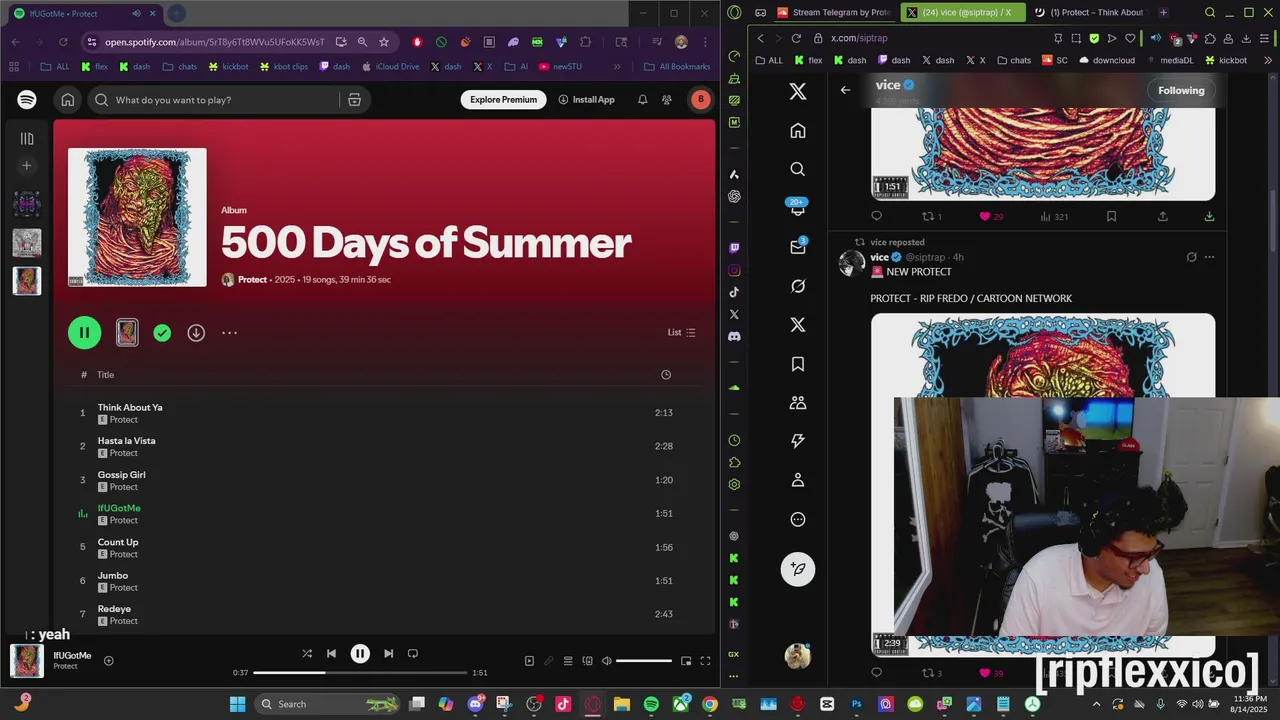Open Spotify Friend Activity icon
Screen dimensions: 1280x720
[667, 100]
